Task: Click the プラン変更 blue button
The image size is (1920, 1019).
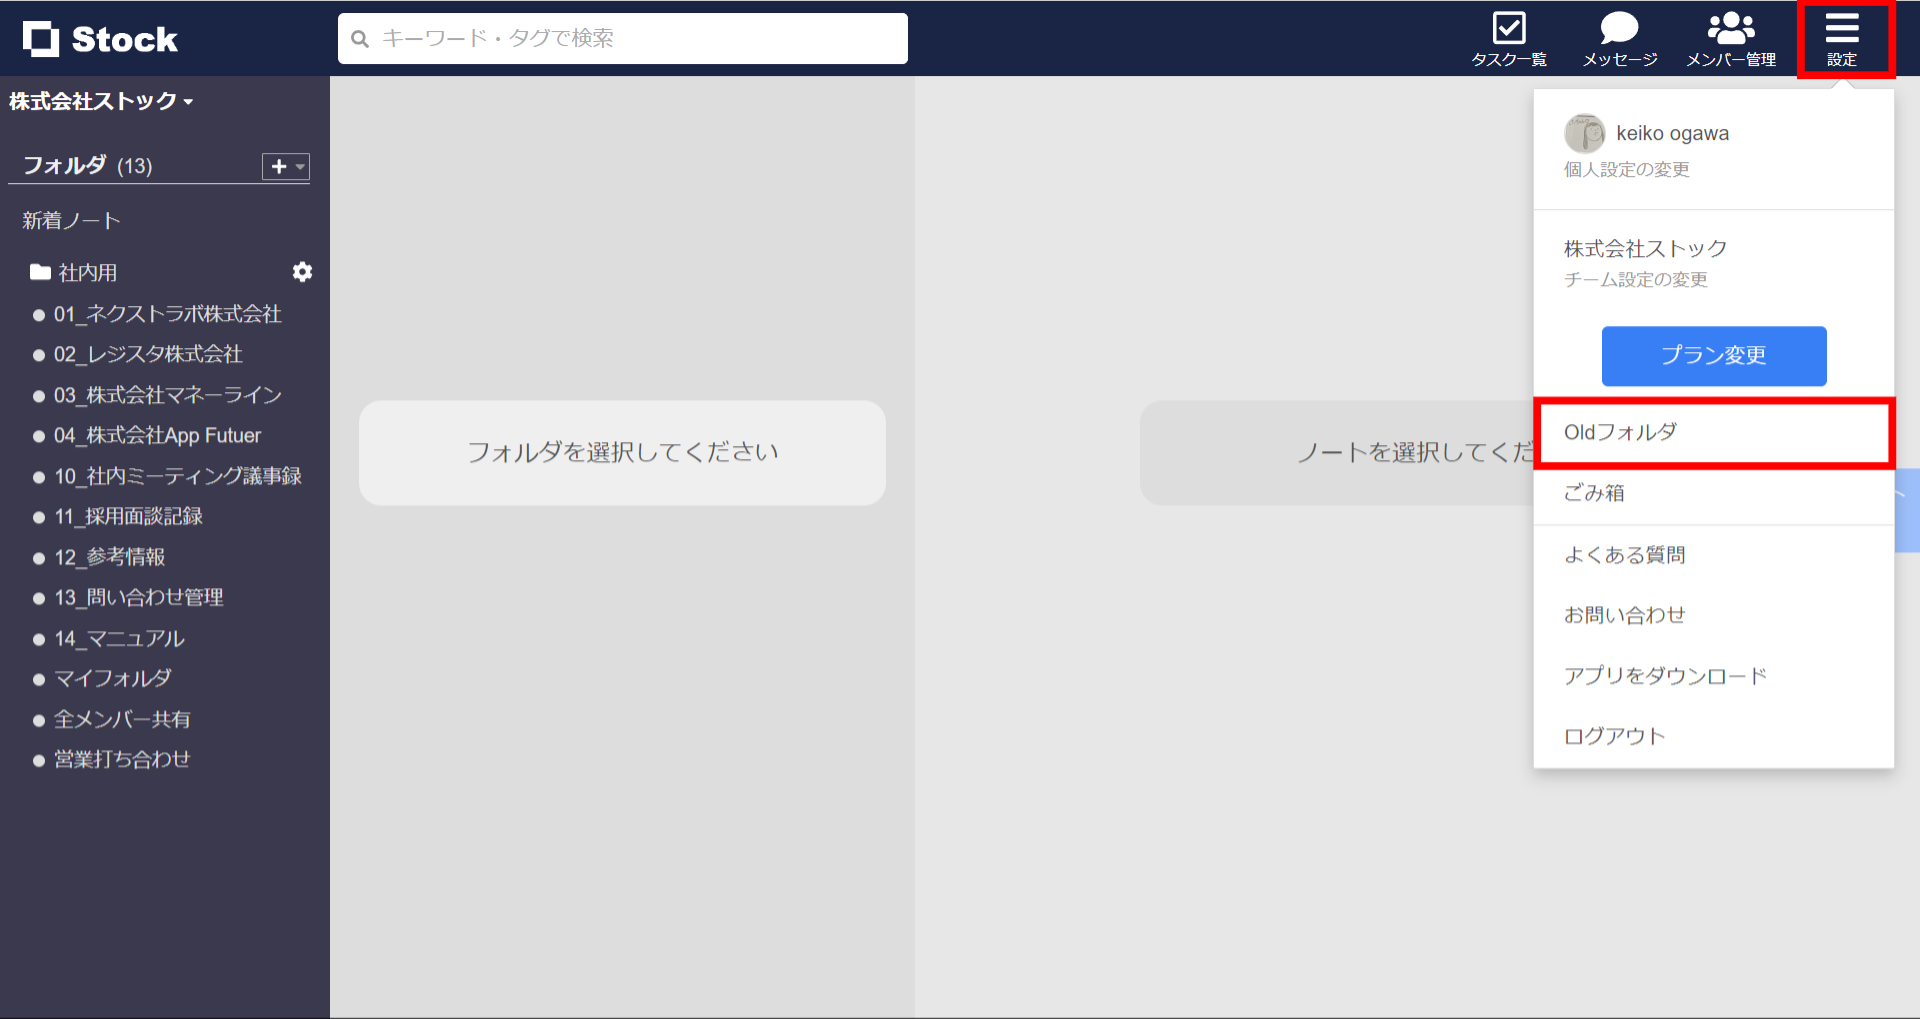Action: tap(1713, 356)
